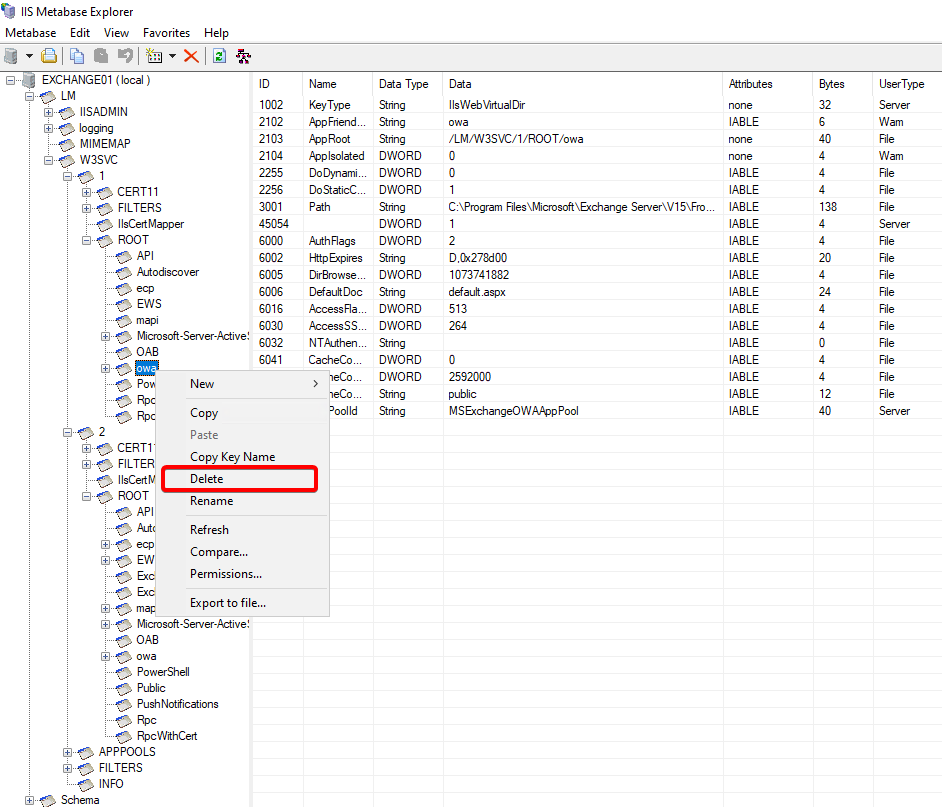
Task: Expand the APPPOOLS tree node
Action: pyautogui.click(x=68, y=752)
